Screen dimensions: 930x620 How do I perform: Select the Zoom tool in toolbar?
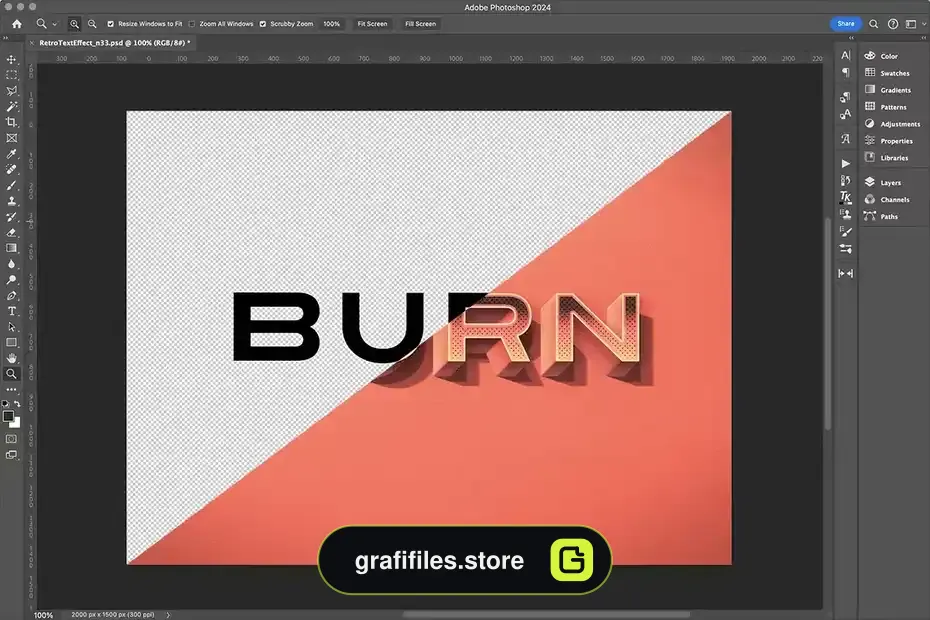pos(11,374)
